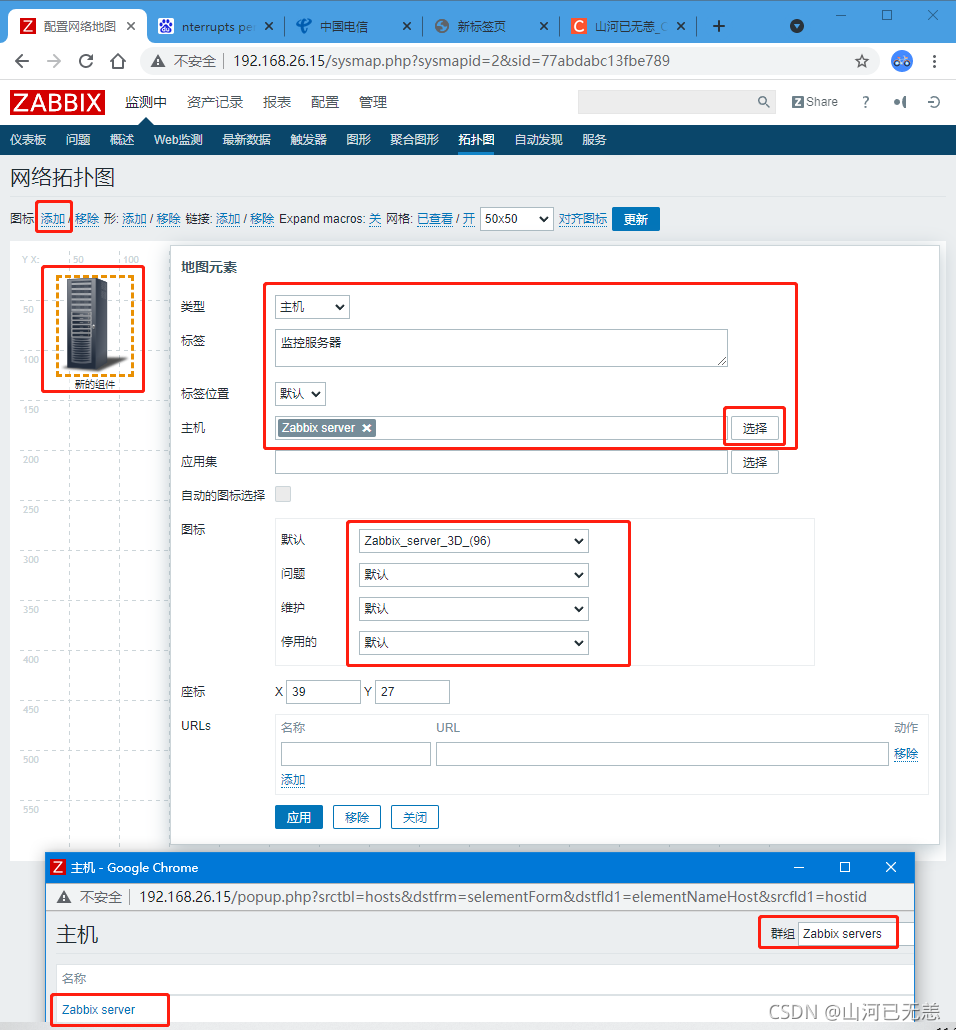Click 添加 link for 链接
The image size is (956, 1030).
(x=228, y=219)
